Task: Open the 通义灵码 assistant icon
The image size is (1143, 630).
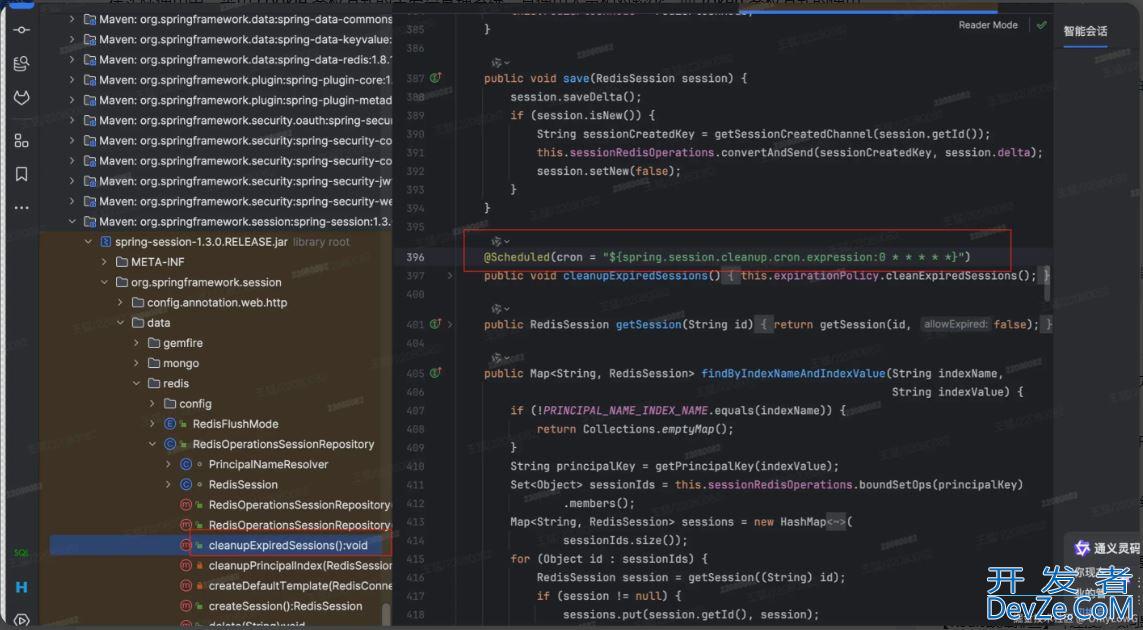Action: click(1082, 548)
